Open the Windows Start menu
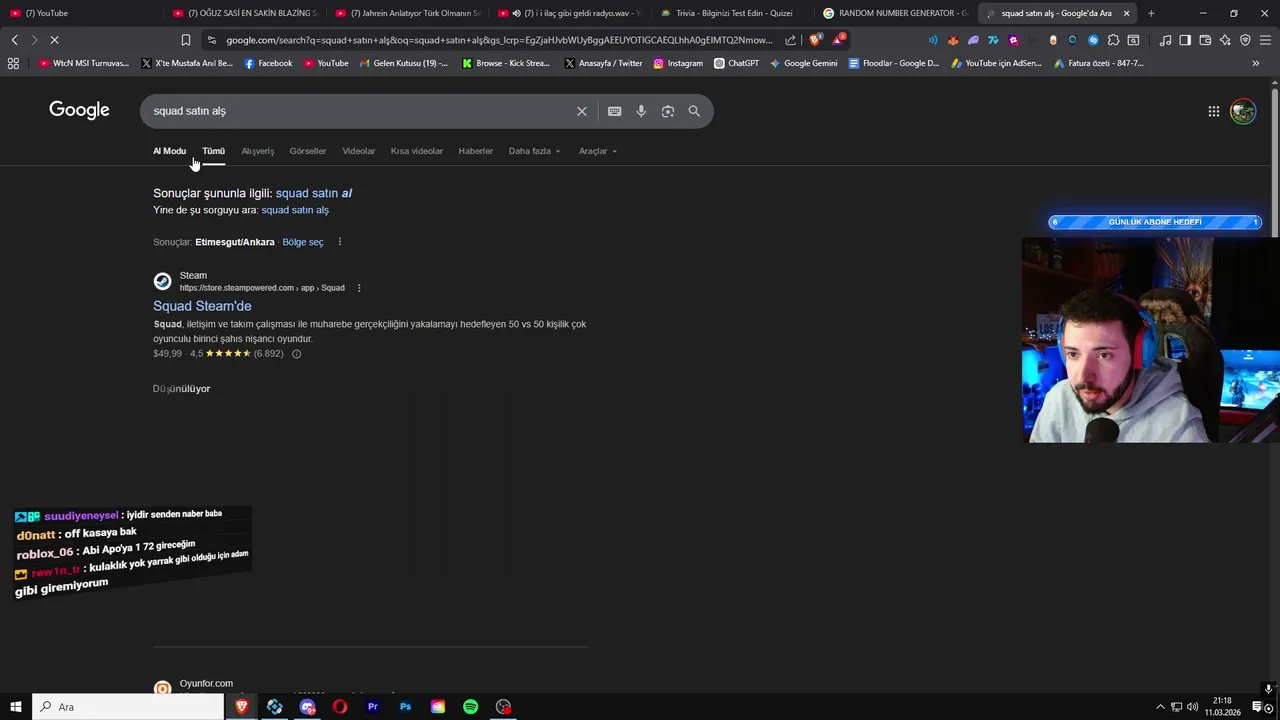 tap(16, 707)
